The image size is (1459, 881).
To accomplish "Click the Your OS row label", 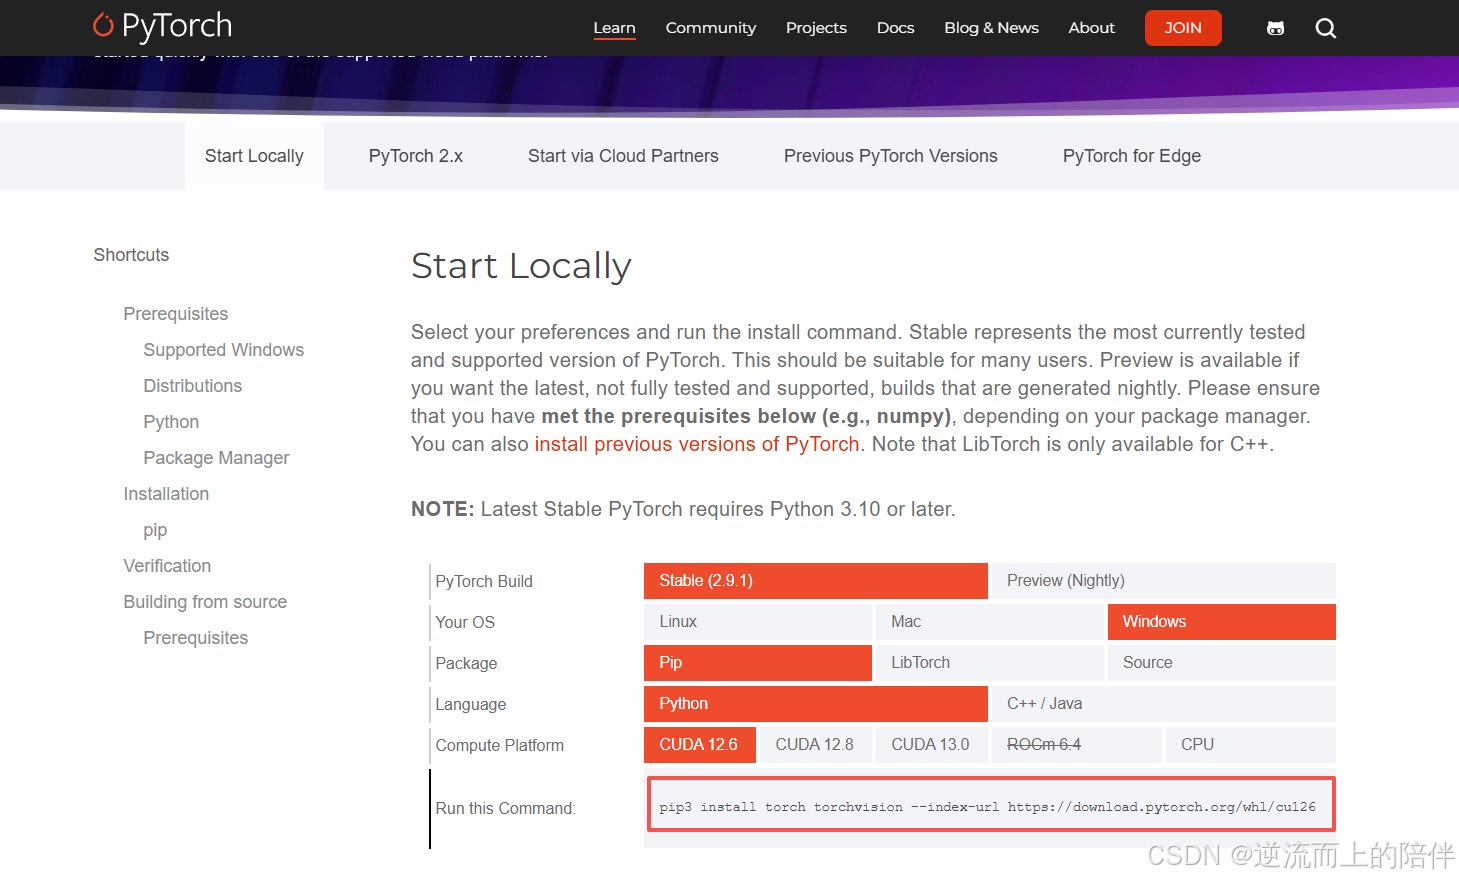I will [465, 623].
